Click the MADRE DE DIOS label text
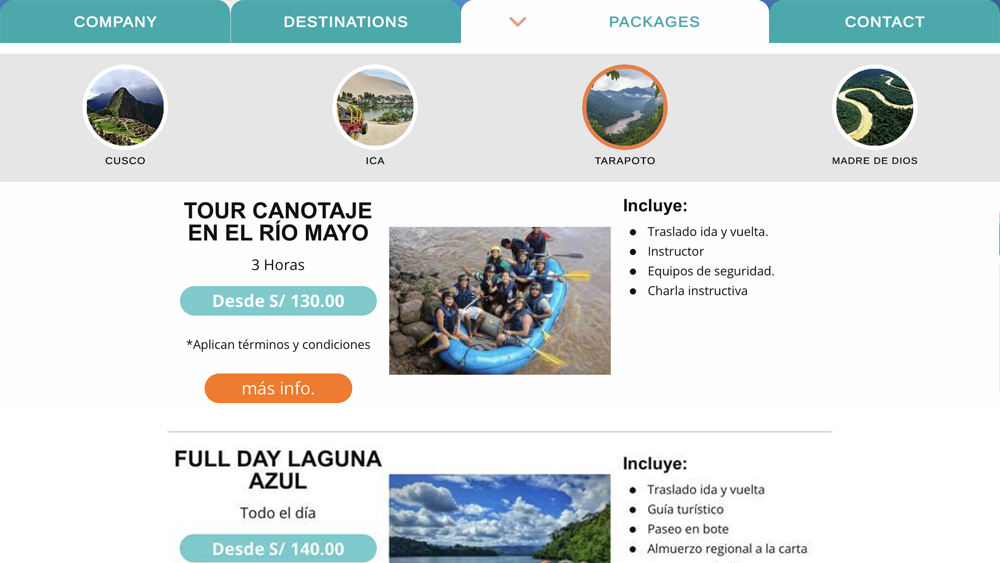1000x563 pixels. tap(875, 161)
